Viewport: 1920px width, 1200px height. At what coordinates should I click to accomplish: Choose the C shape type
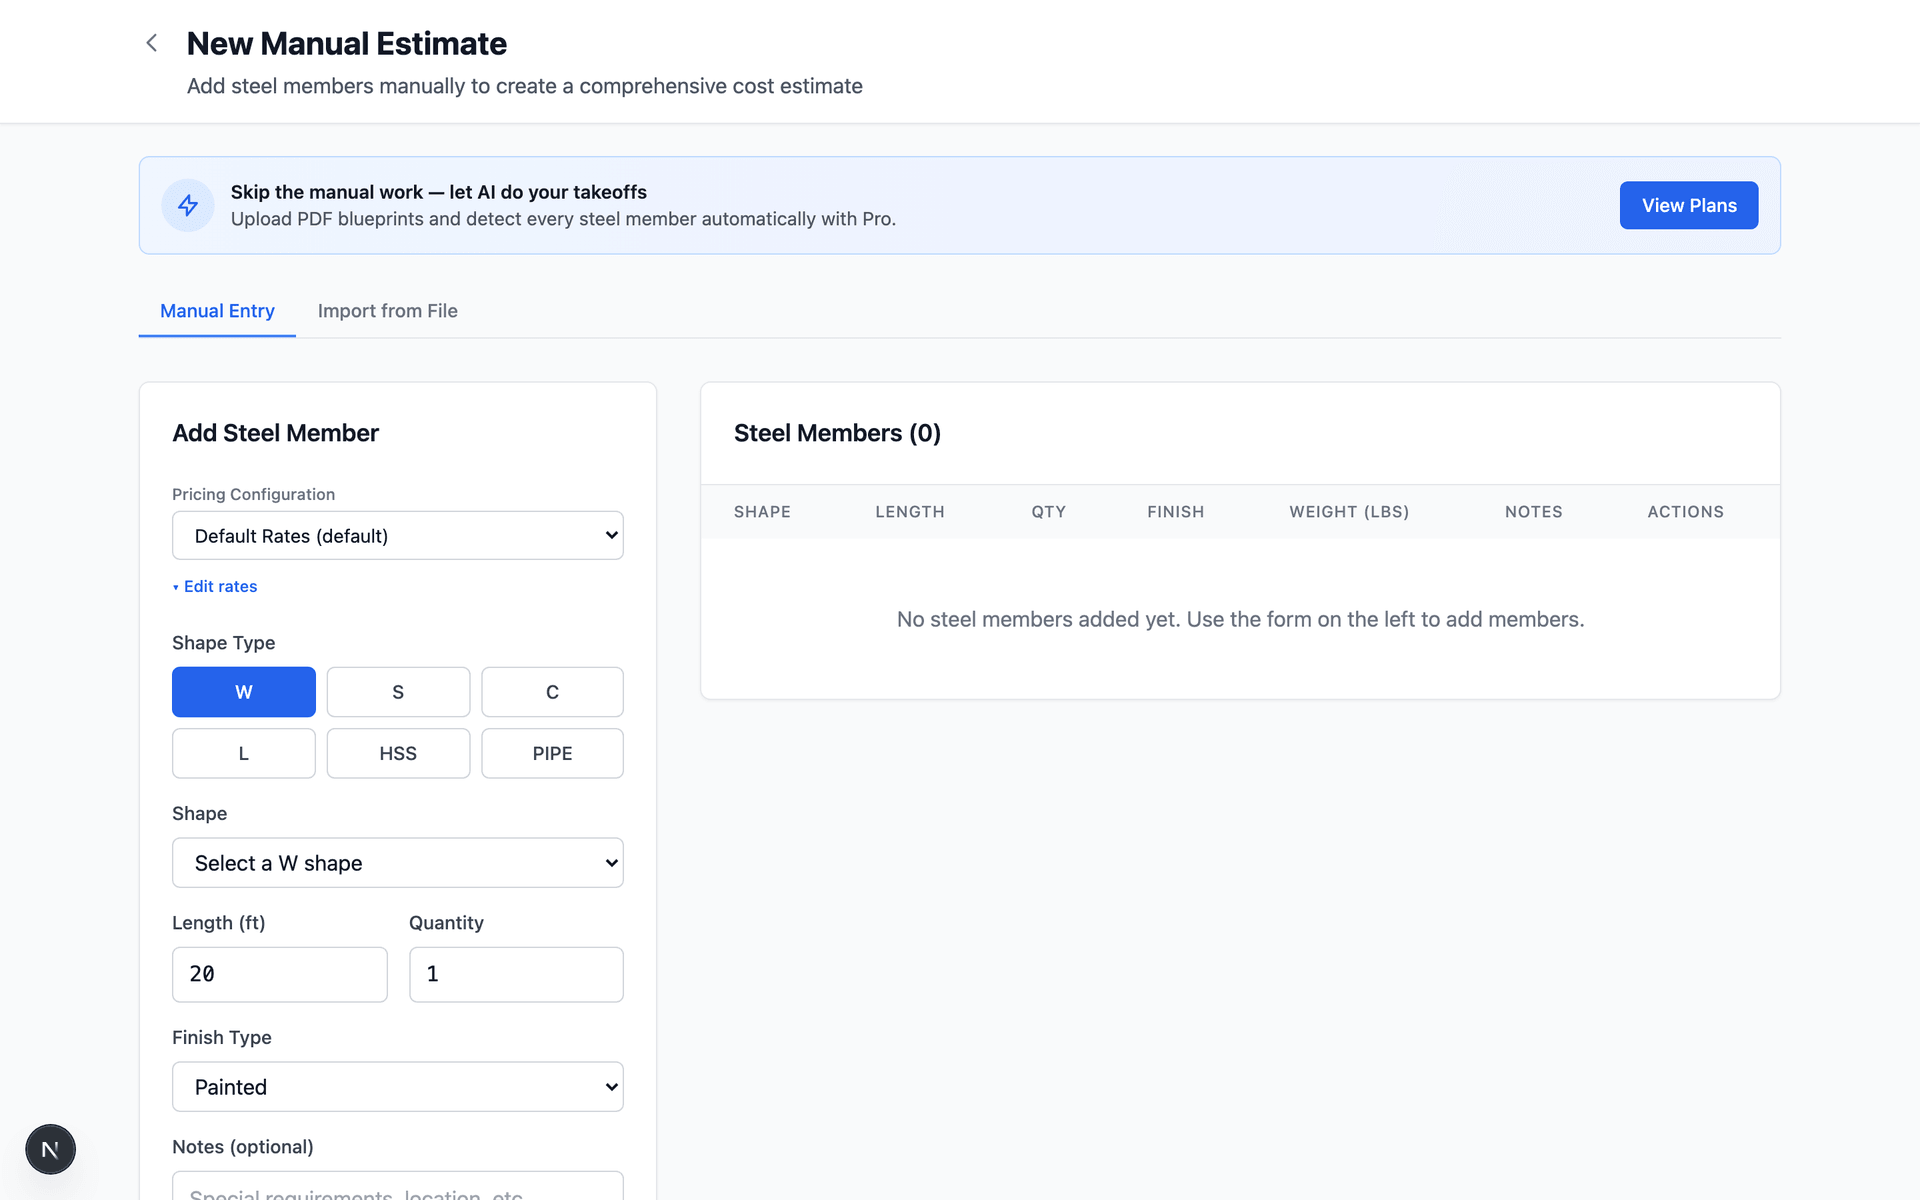pyautogui.click(x=552, y=692)
